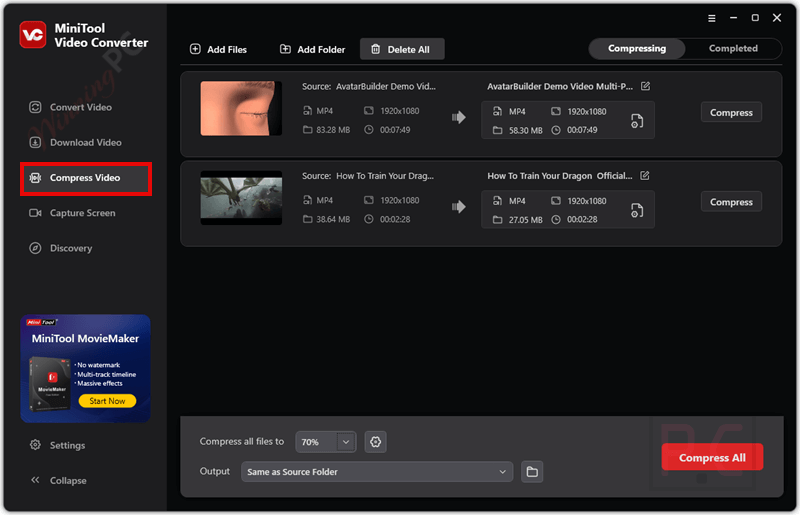Viewport: 800px width, 515px height.
Task: Click the Add Files plus icon
Action: [x=195, y=49]
